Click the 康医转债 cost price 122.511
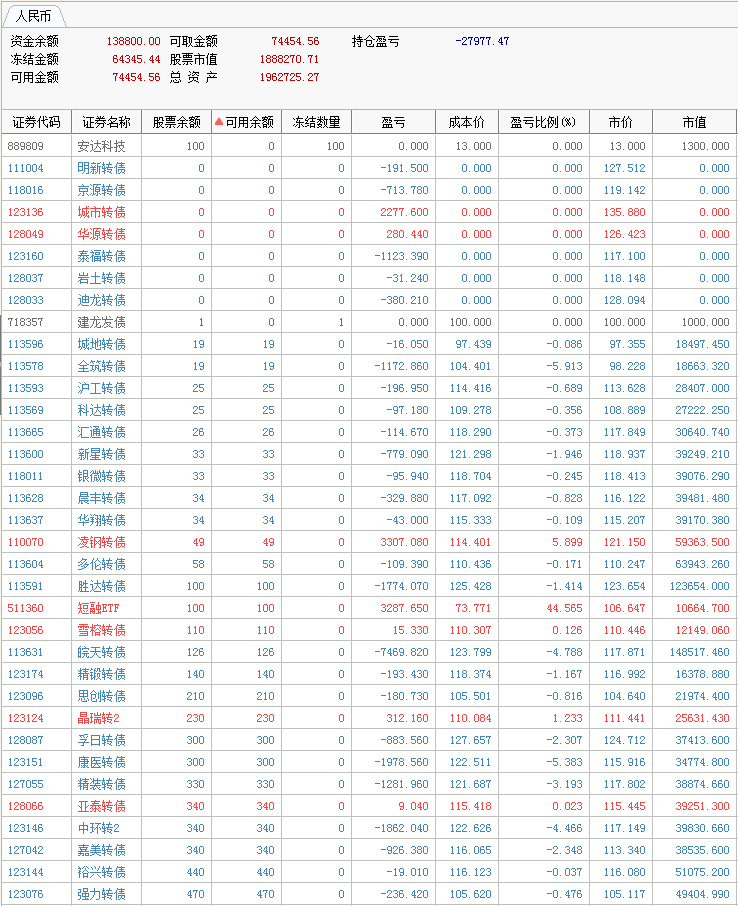 point(470,762)
